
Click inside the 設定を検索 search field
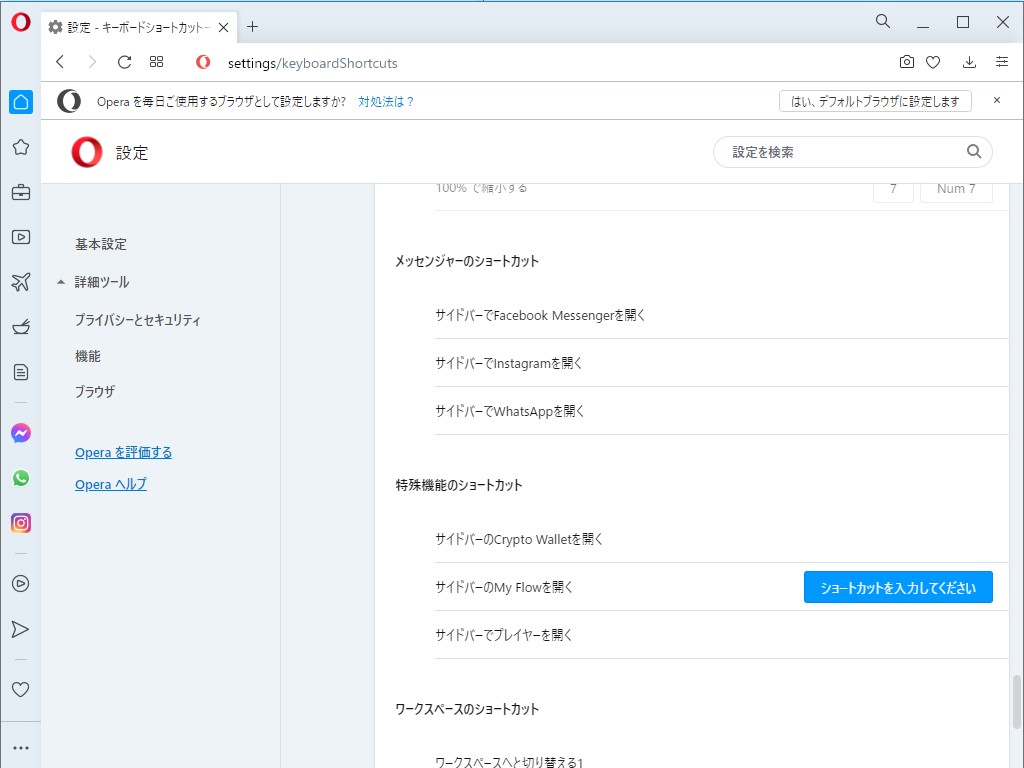pos(850,151)
